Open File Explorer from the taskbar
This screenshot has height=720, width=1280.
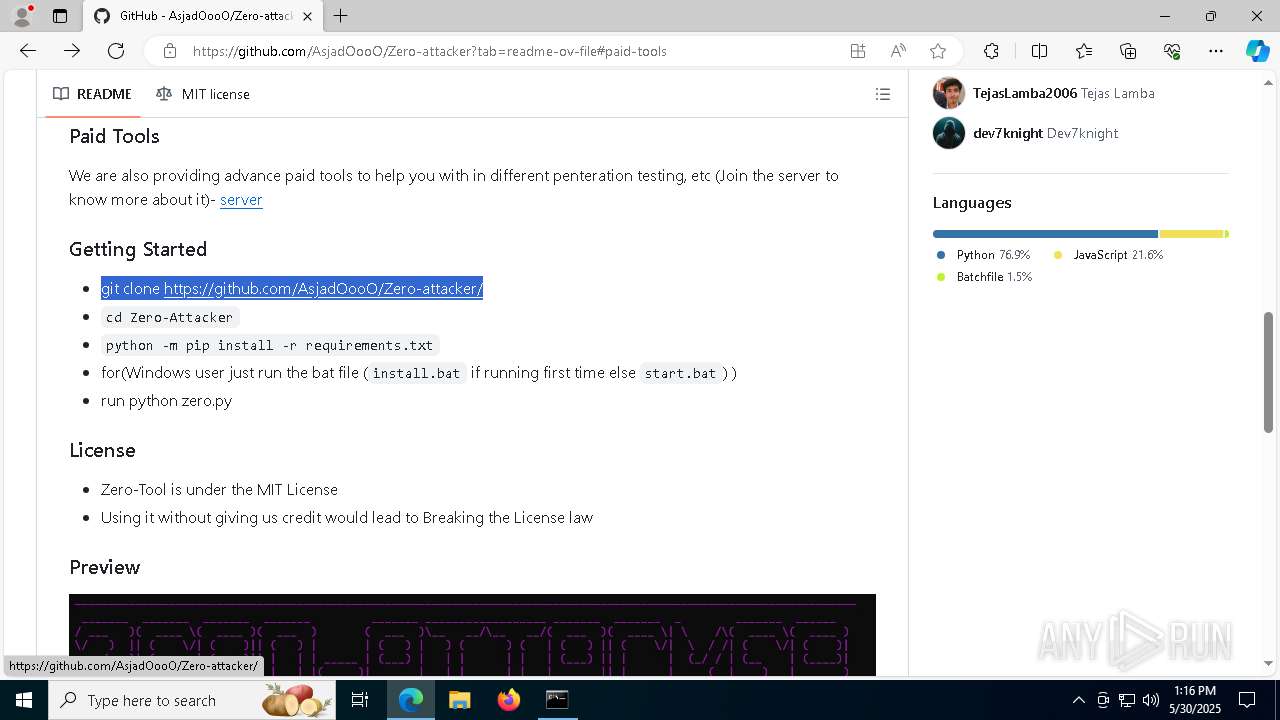pyautogui.click(x=459, y=700)
